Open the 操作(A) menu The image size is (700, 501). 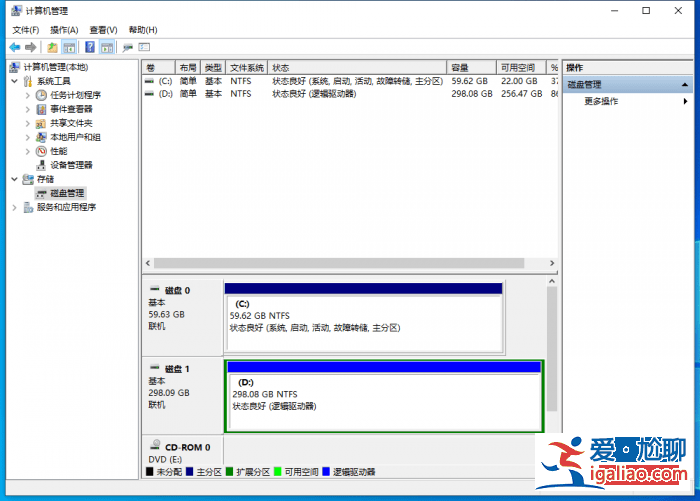point(64,30)
